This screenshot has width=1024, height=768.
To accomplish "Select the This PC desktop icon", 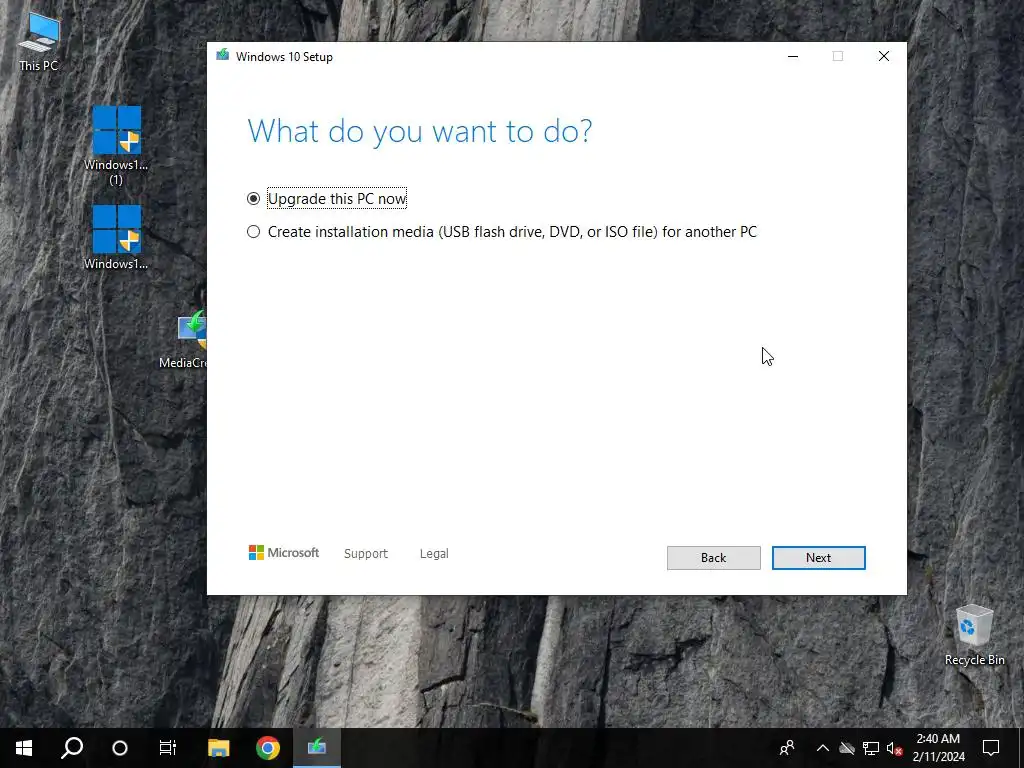I will coord(39,42).
